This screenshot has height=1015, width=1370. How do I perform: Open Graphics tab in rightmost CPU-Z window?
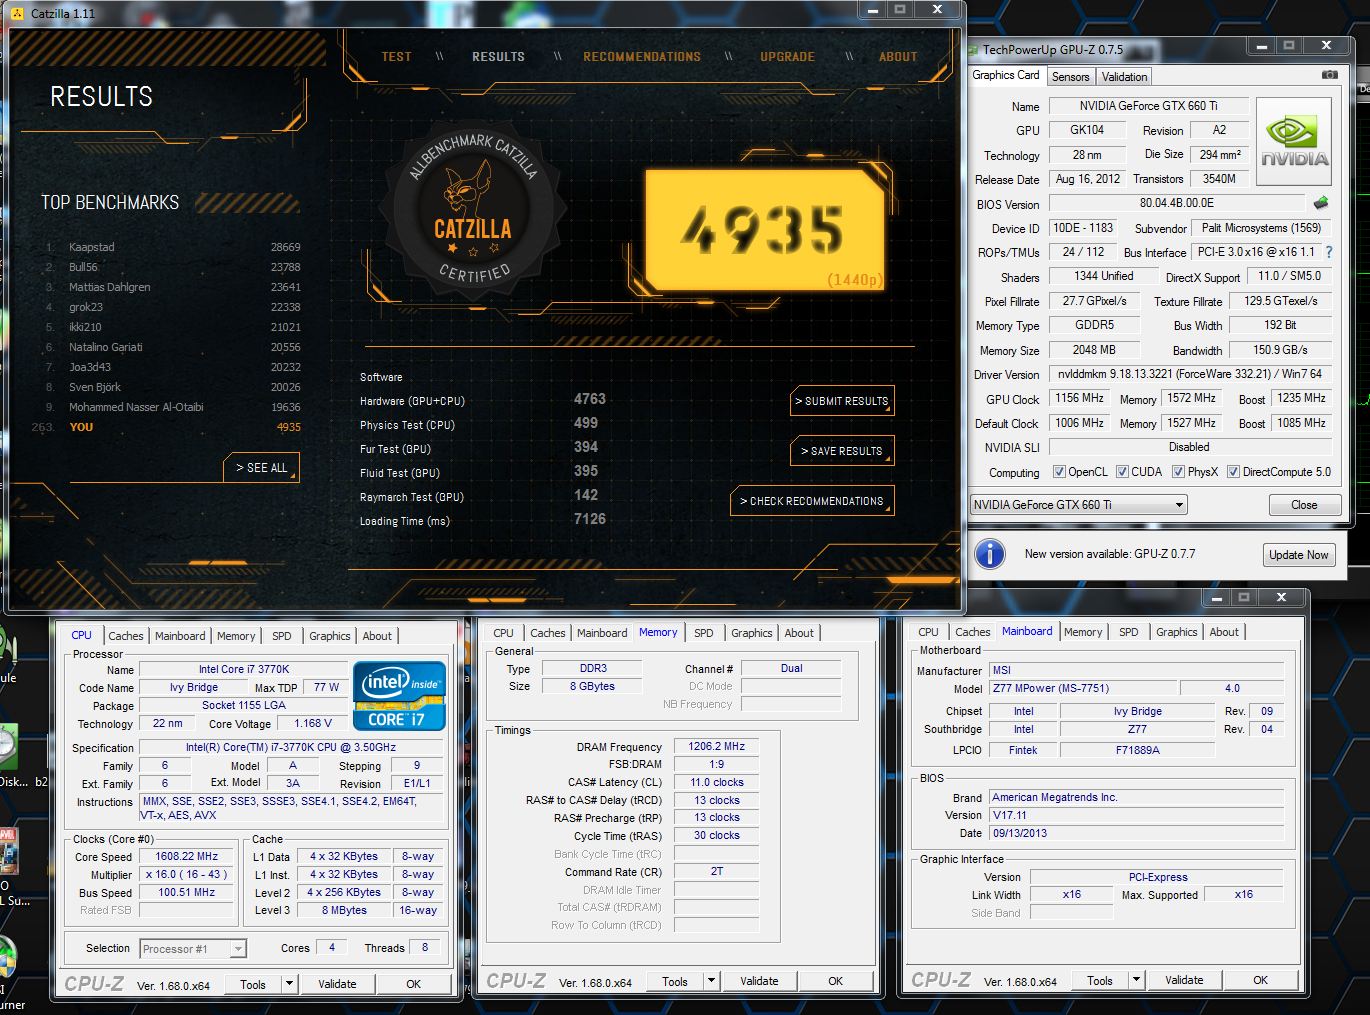tap(1176, 632)
